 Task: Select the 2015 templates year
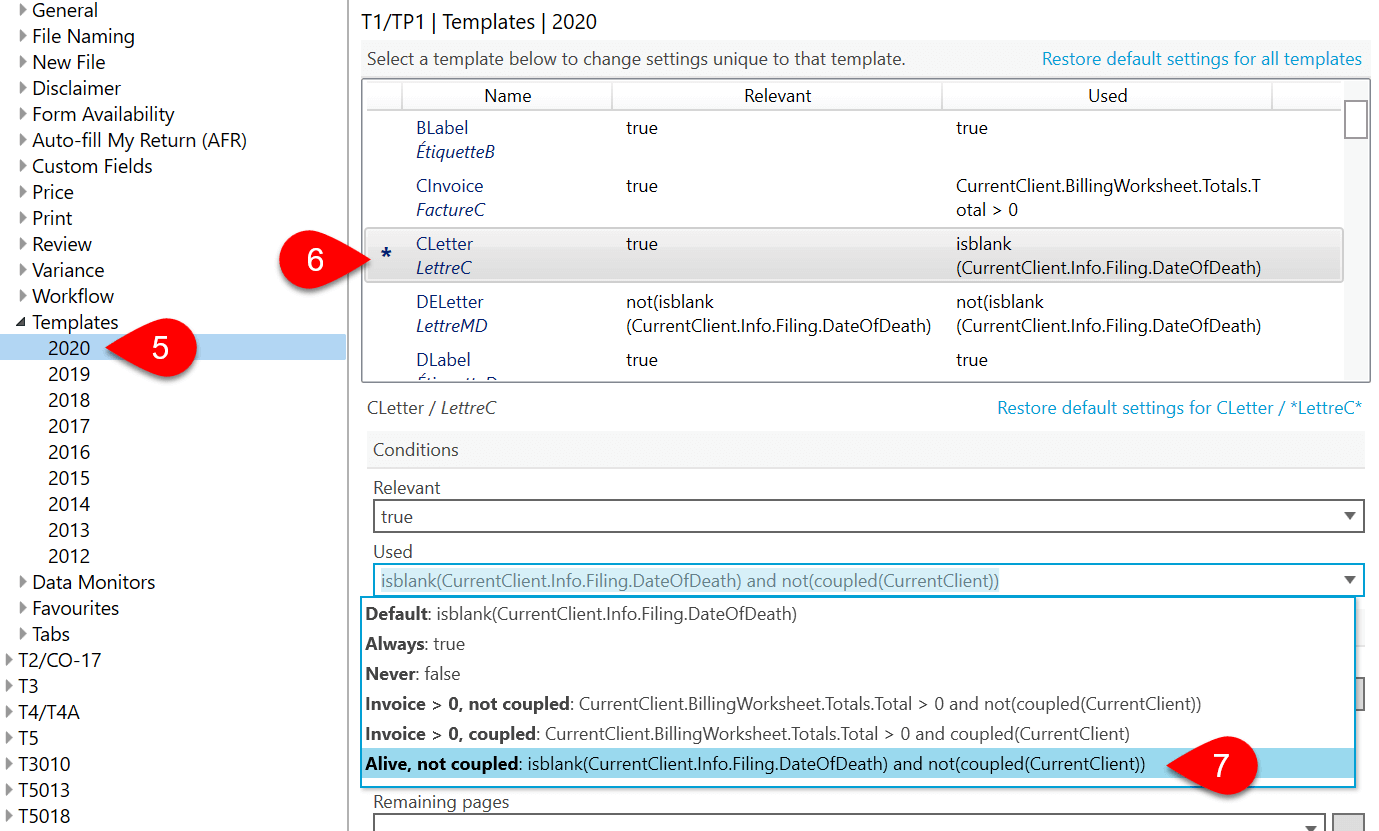point(69,478)
